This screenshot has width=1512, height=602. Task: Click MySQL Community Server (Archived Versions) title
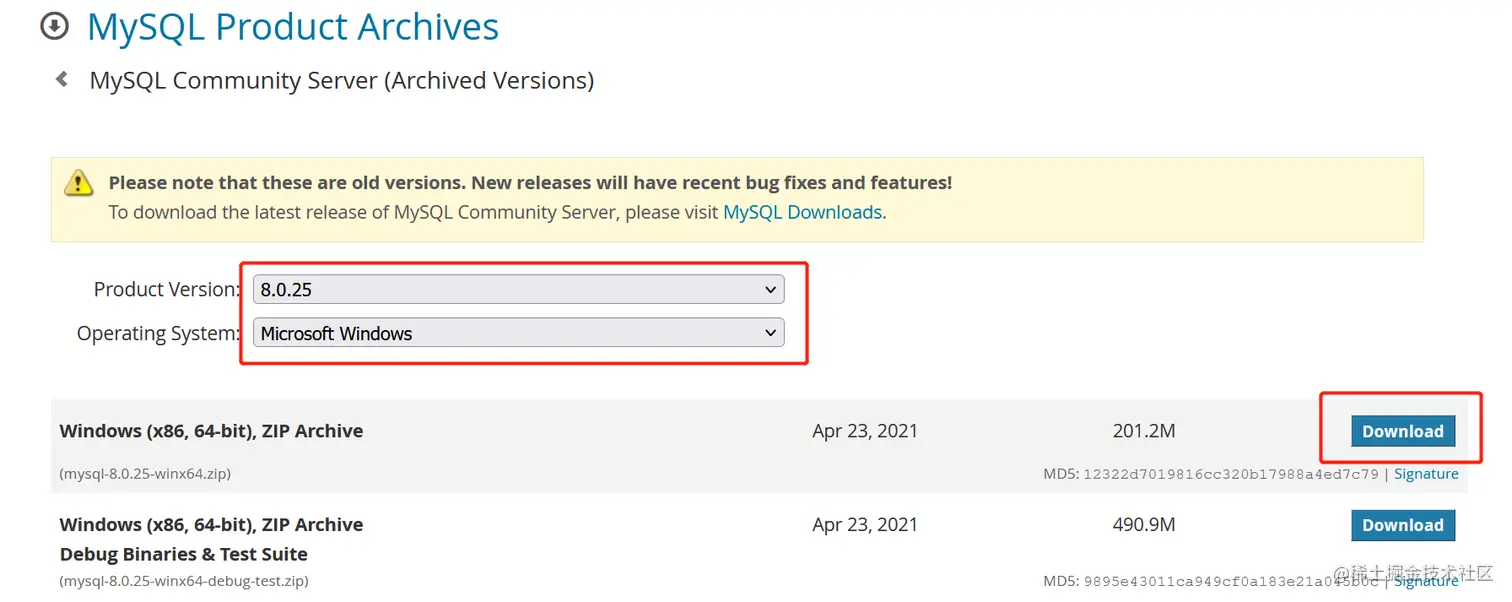(342, 80)
